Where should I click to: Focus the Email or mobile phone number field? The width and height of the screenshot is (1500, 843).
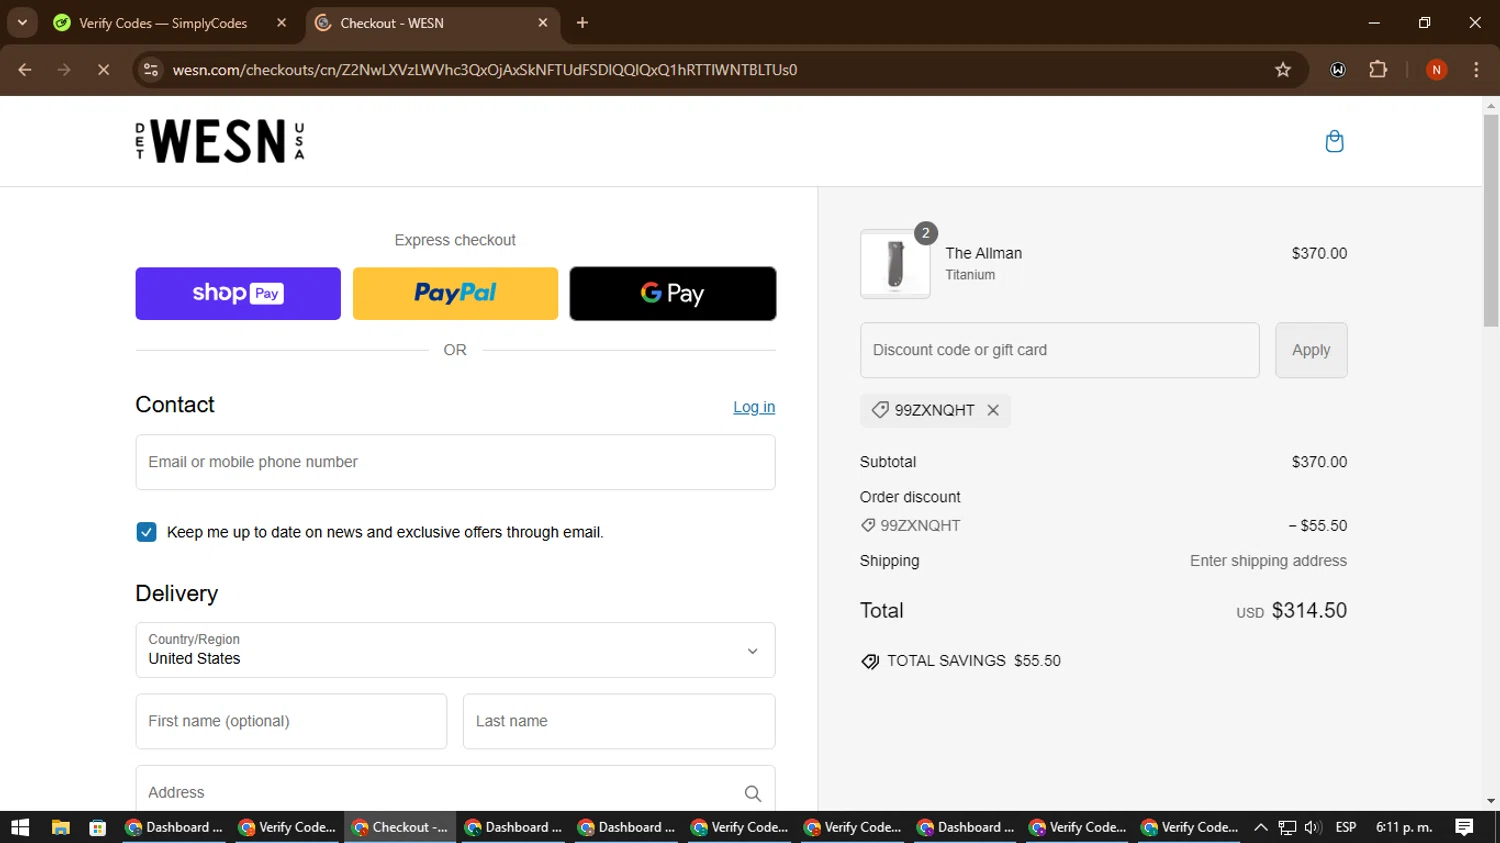point(455,462)
